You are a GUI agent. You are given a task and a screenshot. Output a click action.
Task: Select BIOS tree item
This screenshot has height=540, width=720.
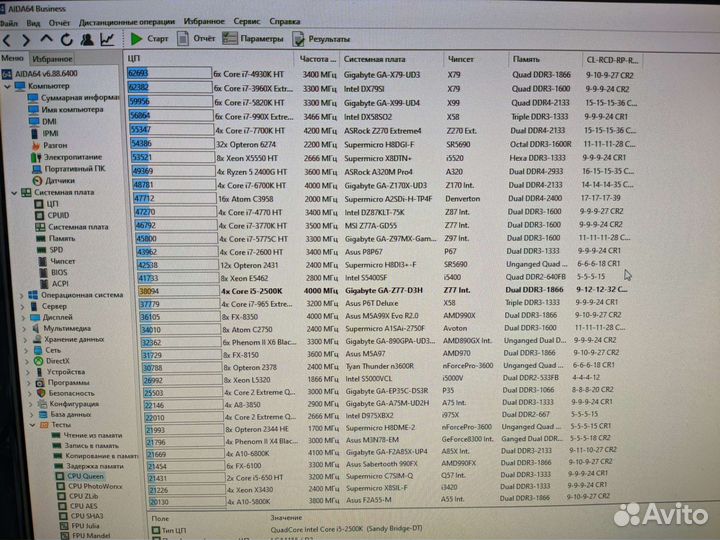(53, 272)
